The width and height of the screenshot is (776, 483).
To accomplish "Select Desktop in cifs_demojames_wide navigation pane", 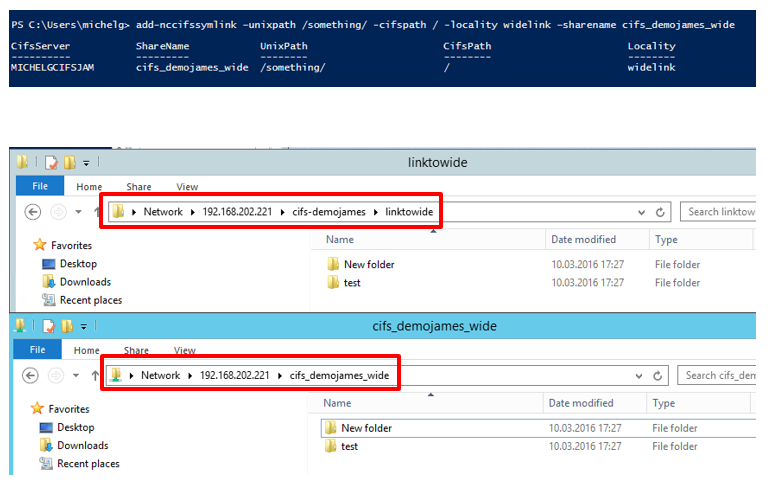I will coord(75,428).
